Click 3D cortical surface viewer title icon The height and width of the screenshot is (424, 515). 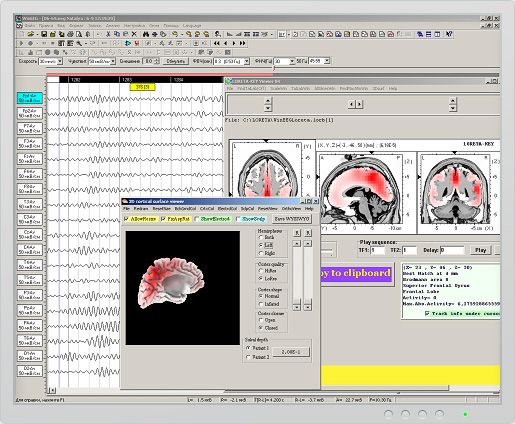point(125,201)
